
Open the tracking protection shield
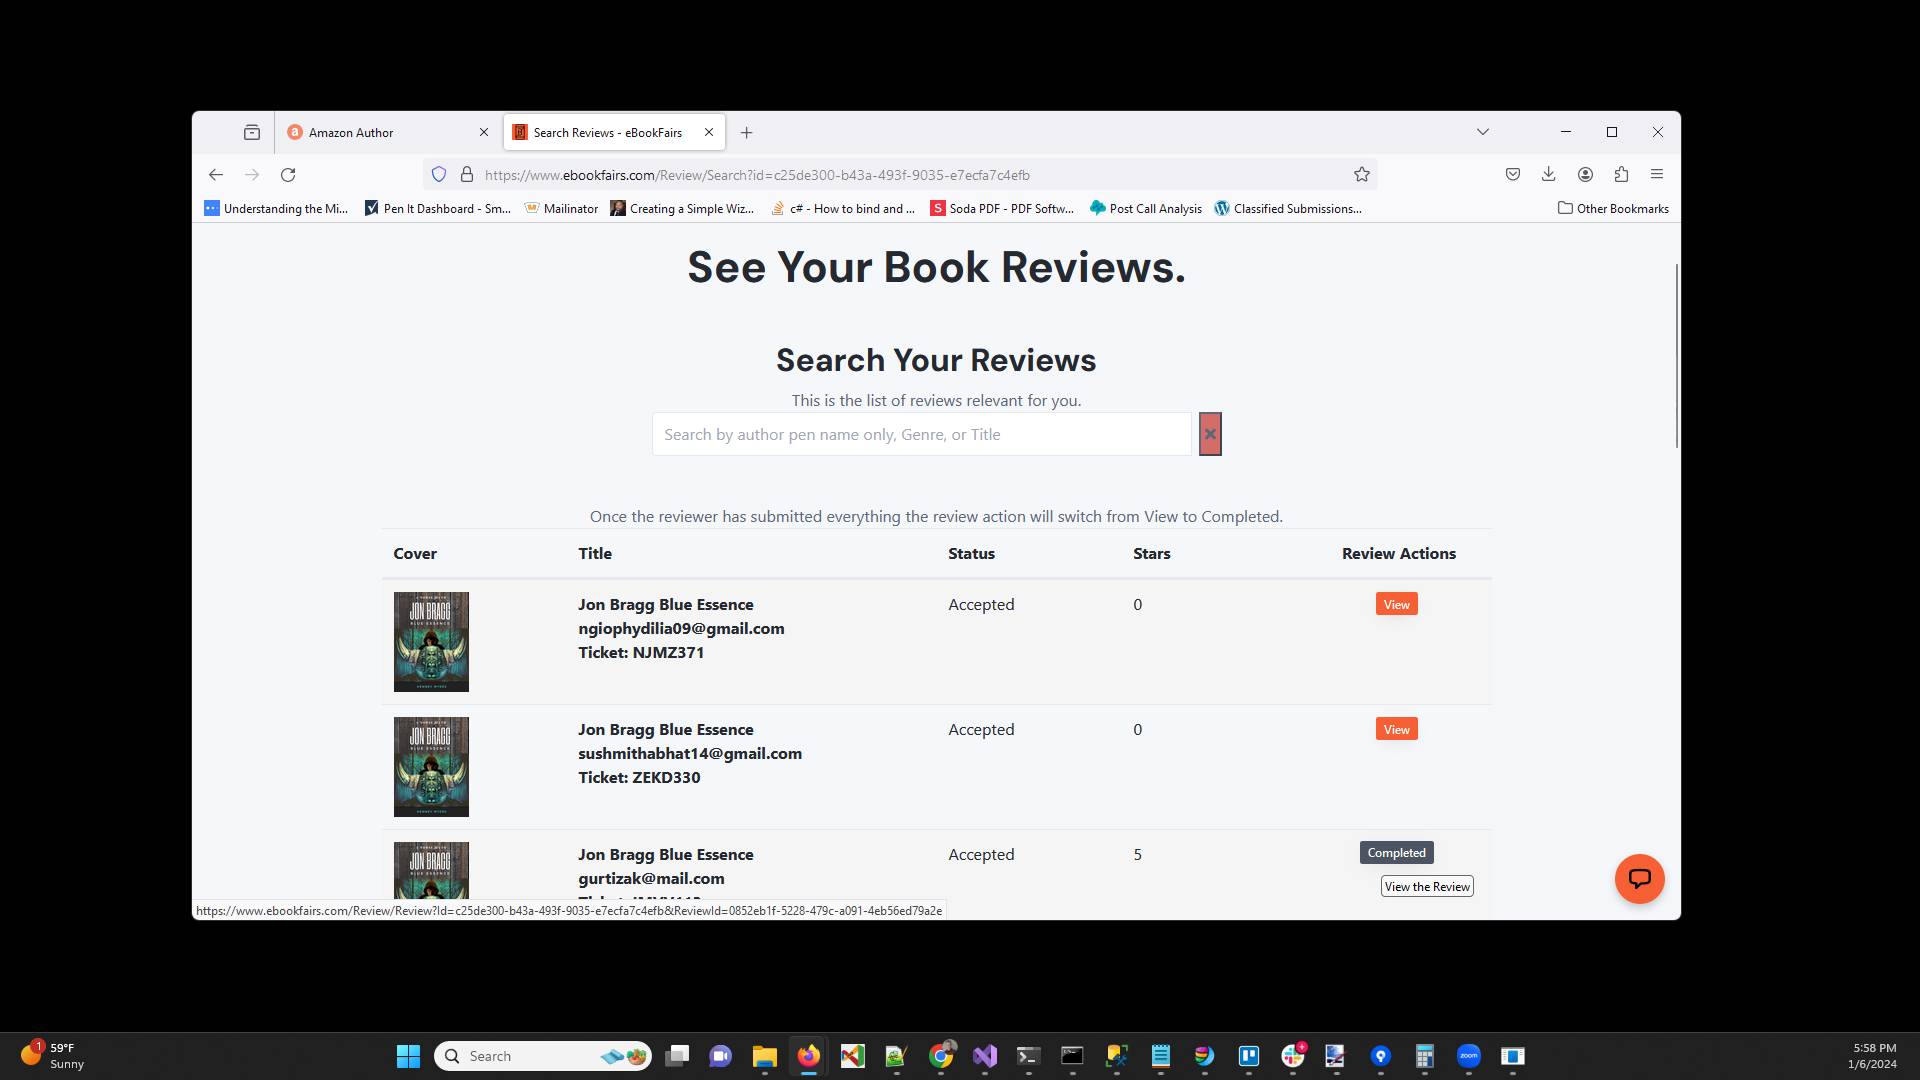tap(439, 174)
